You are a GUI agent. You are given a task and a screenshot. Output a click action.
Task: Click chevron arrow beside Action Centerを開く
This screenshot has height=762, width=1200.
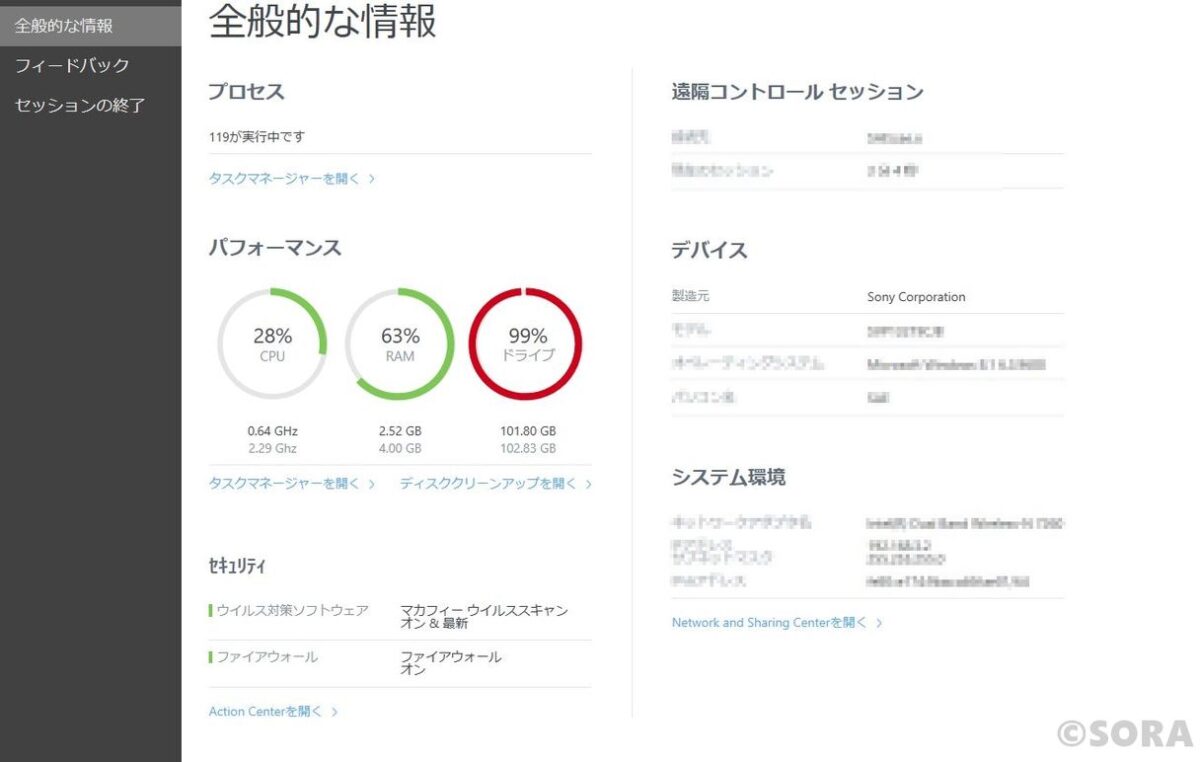[x=335, y=712]
